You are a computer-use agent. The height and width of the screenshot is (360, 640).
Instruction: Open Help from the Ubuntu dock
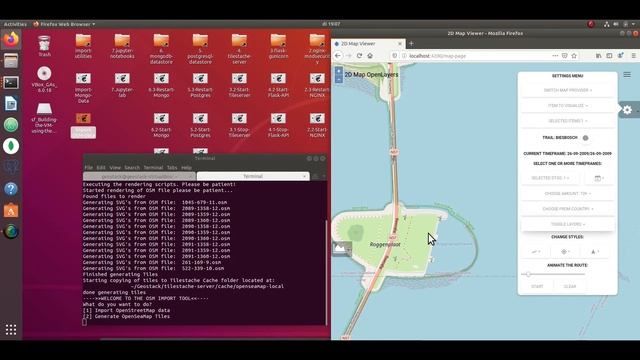[x=11, y=189]
